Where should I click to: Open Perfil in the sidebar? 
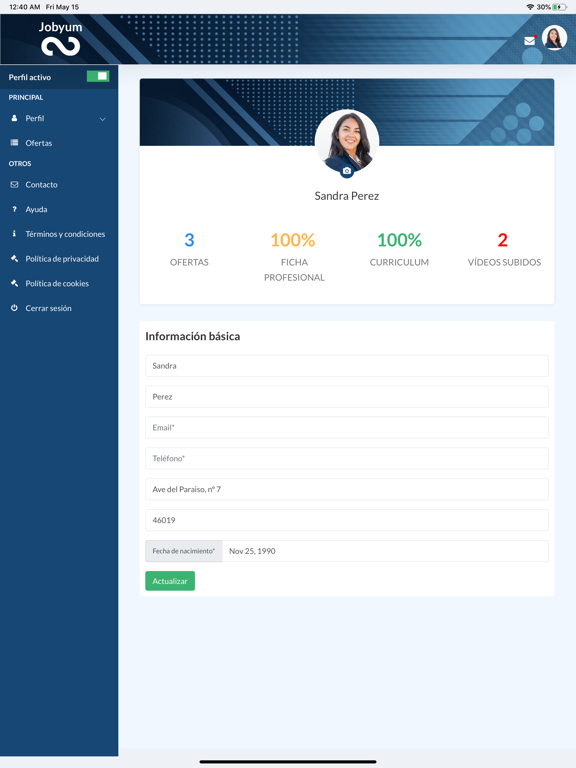click(35, 118)
